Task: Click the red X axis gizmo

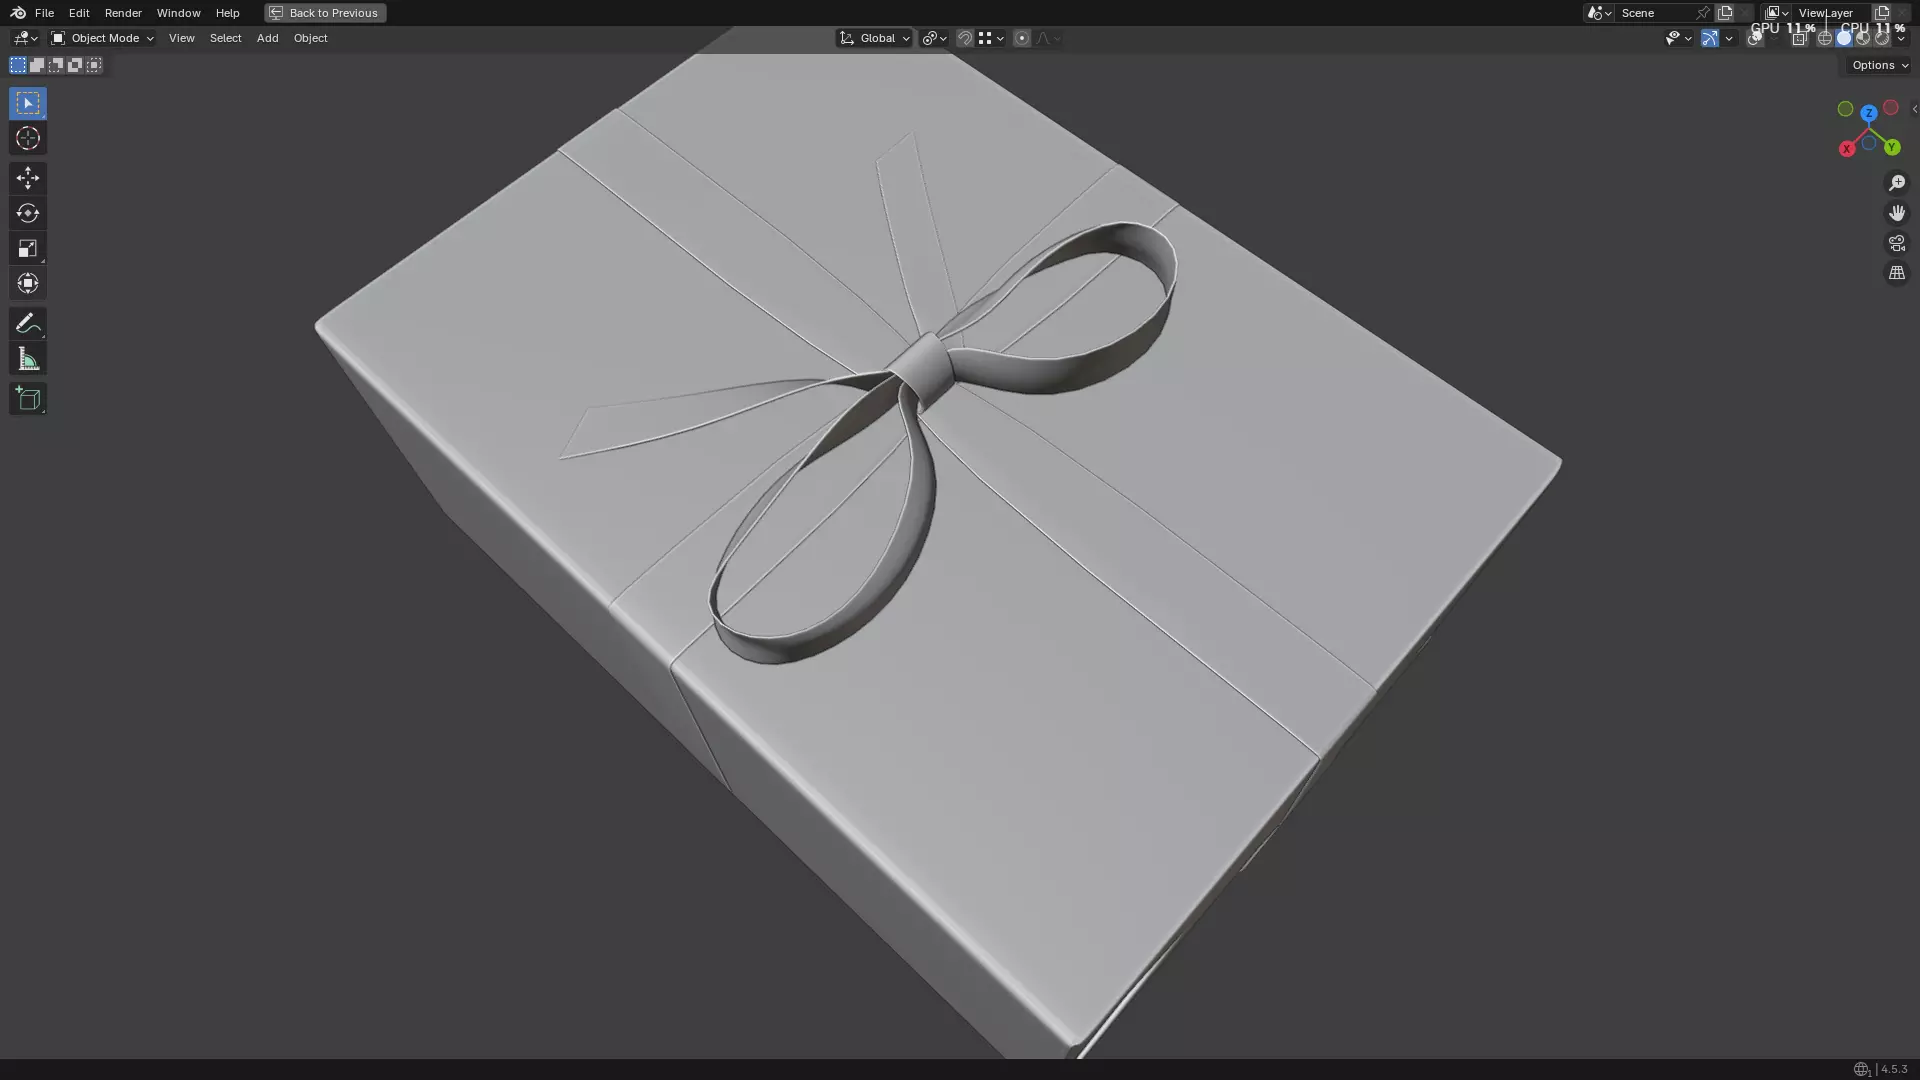Action: (x=1846, y=149)
